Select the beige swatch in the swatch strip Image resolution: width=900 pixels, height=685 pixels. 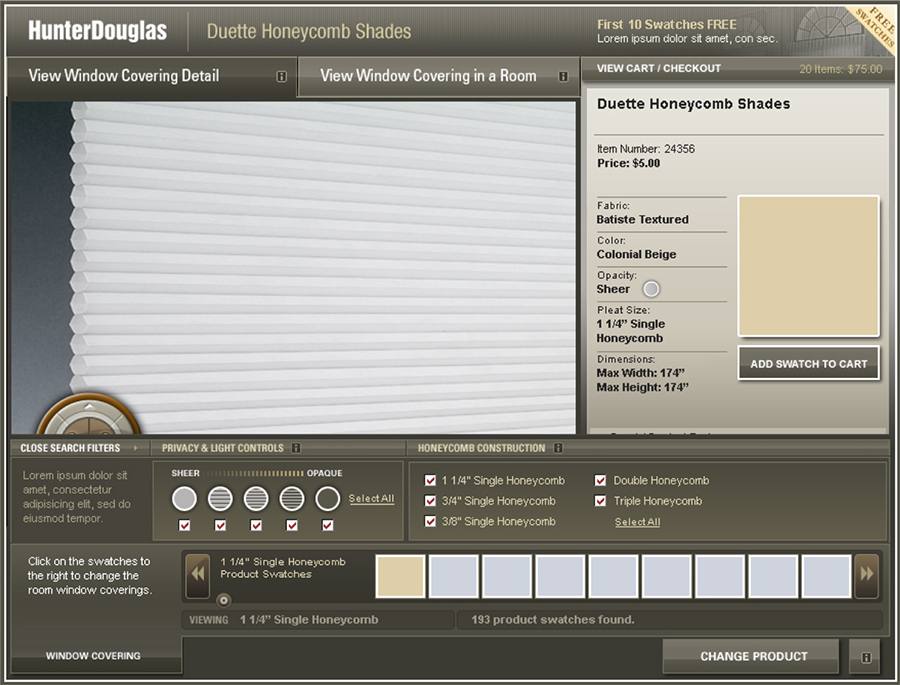coord(400,576)
